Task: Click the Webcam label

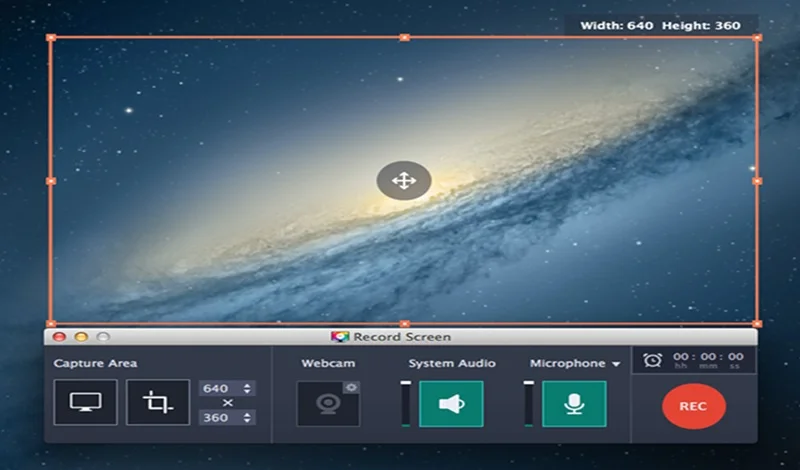Action: (x=328, y=363)
